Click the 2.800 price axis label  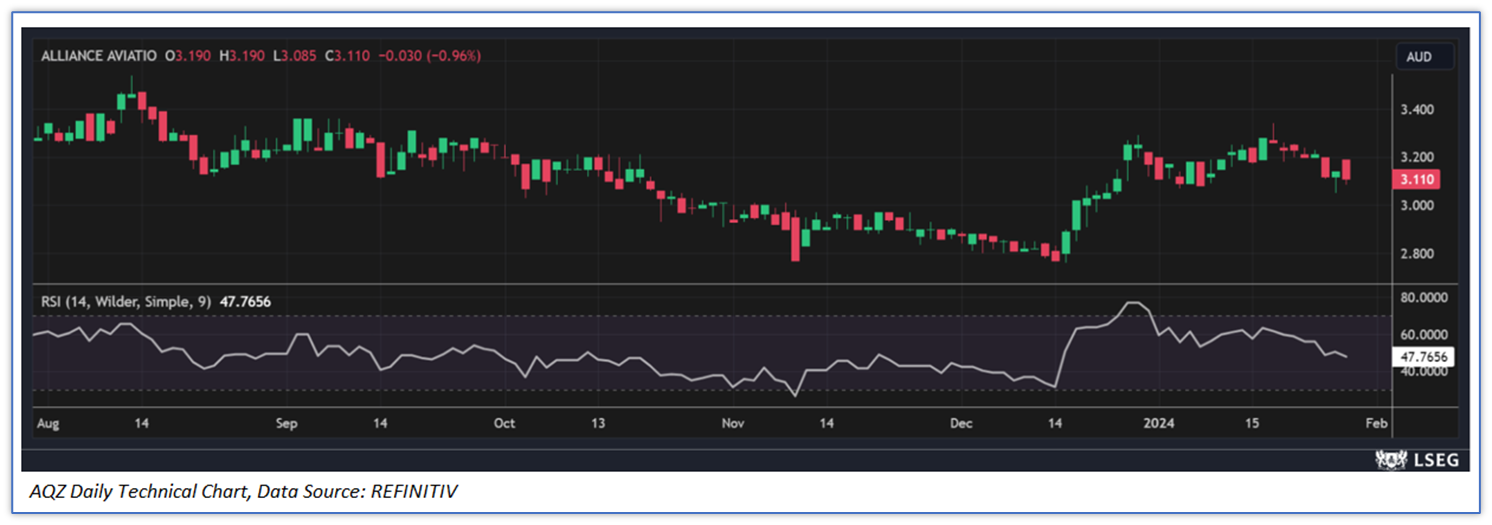point(1417,254)
